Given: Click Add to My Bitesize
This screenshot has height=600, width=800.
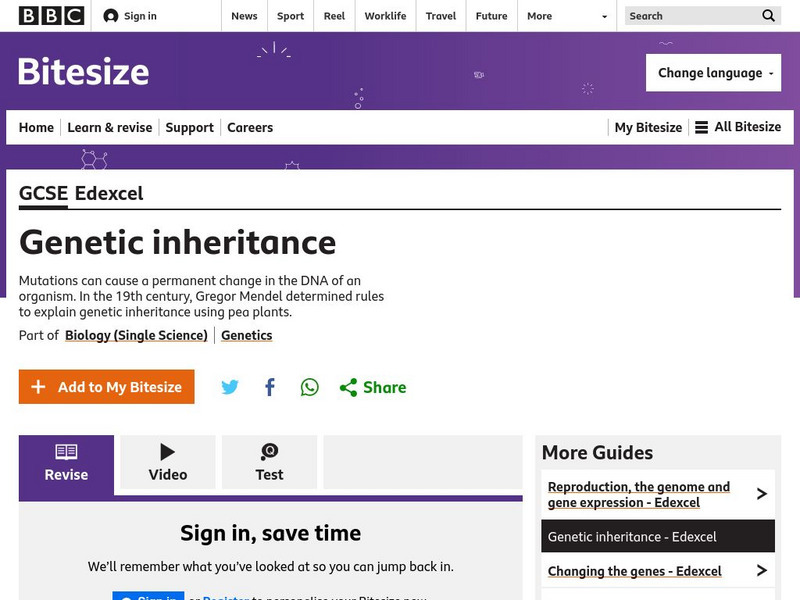Looking at the screenshot, I should click(x=106, y=386).
